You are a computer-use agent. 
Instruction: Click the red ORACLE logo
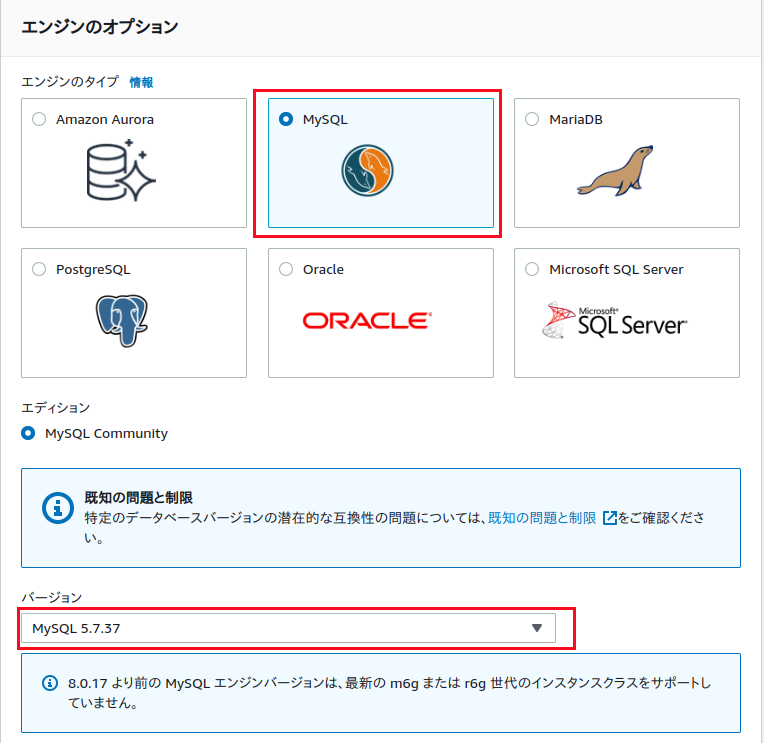click(x=367, y=321)
